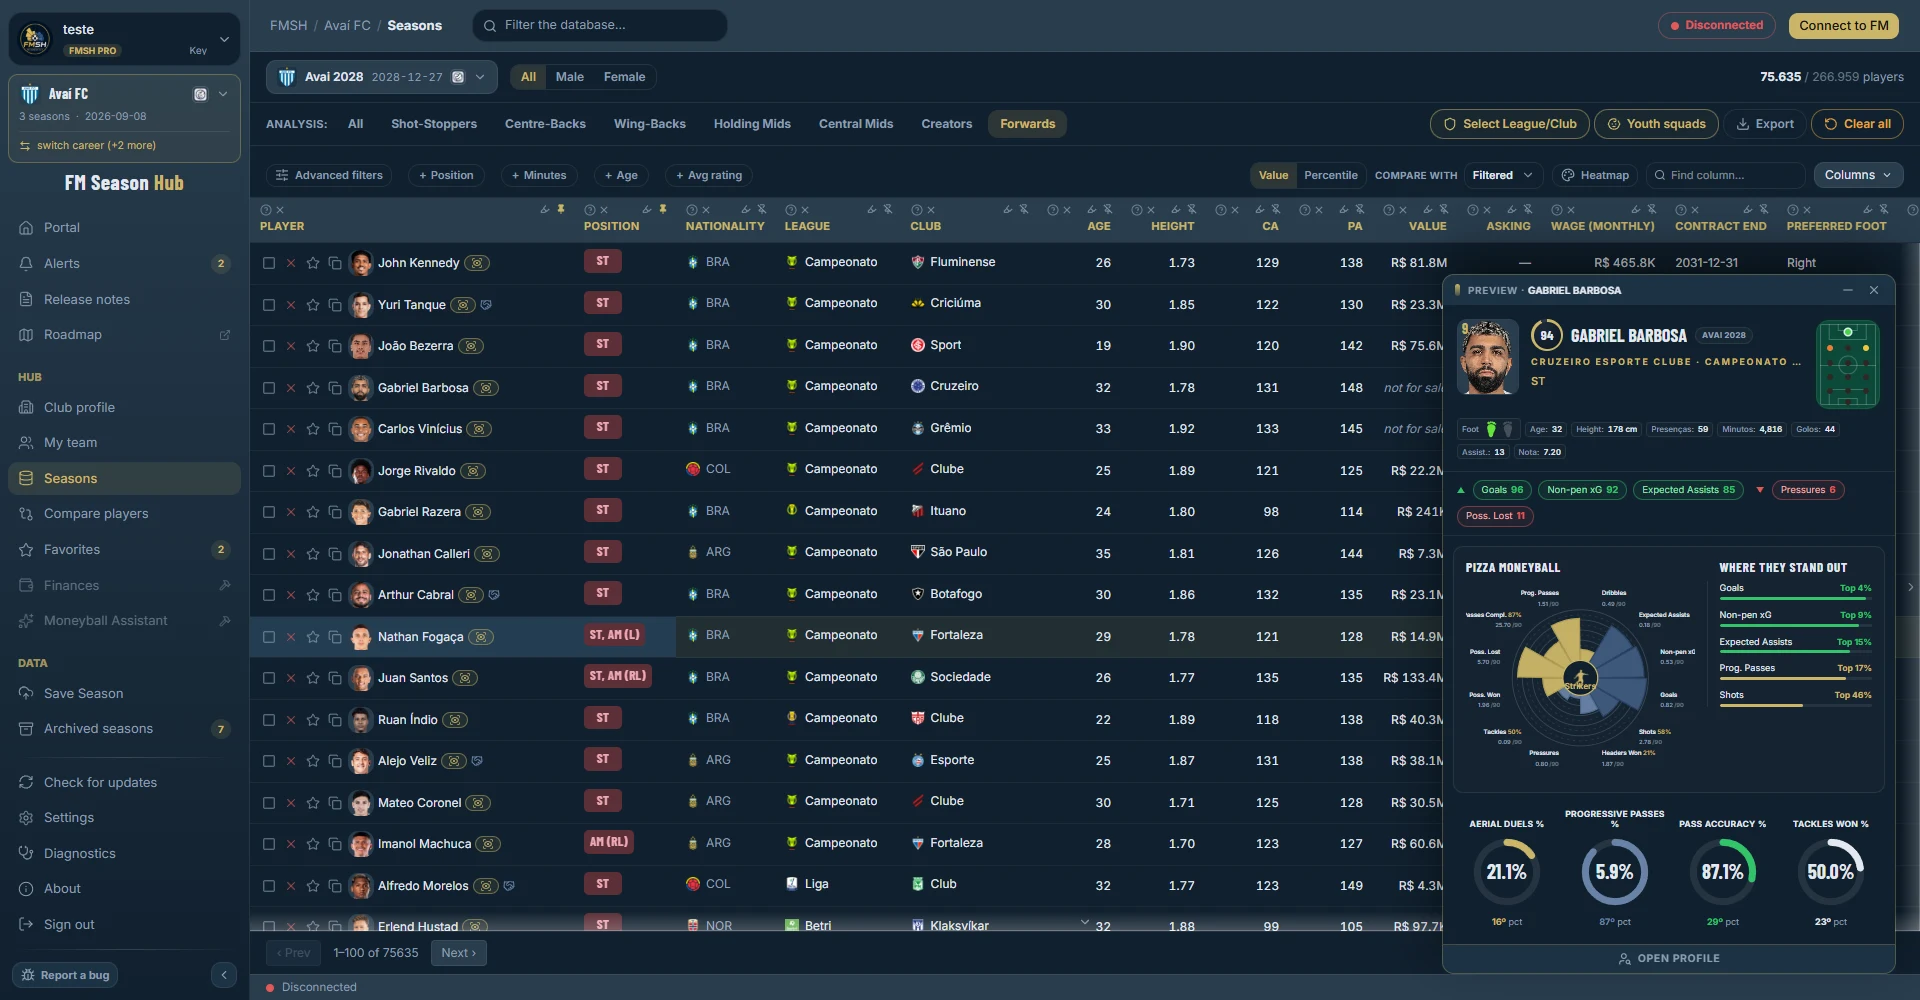Open the Avaí 2028 season selector

(x=382, y=77)
